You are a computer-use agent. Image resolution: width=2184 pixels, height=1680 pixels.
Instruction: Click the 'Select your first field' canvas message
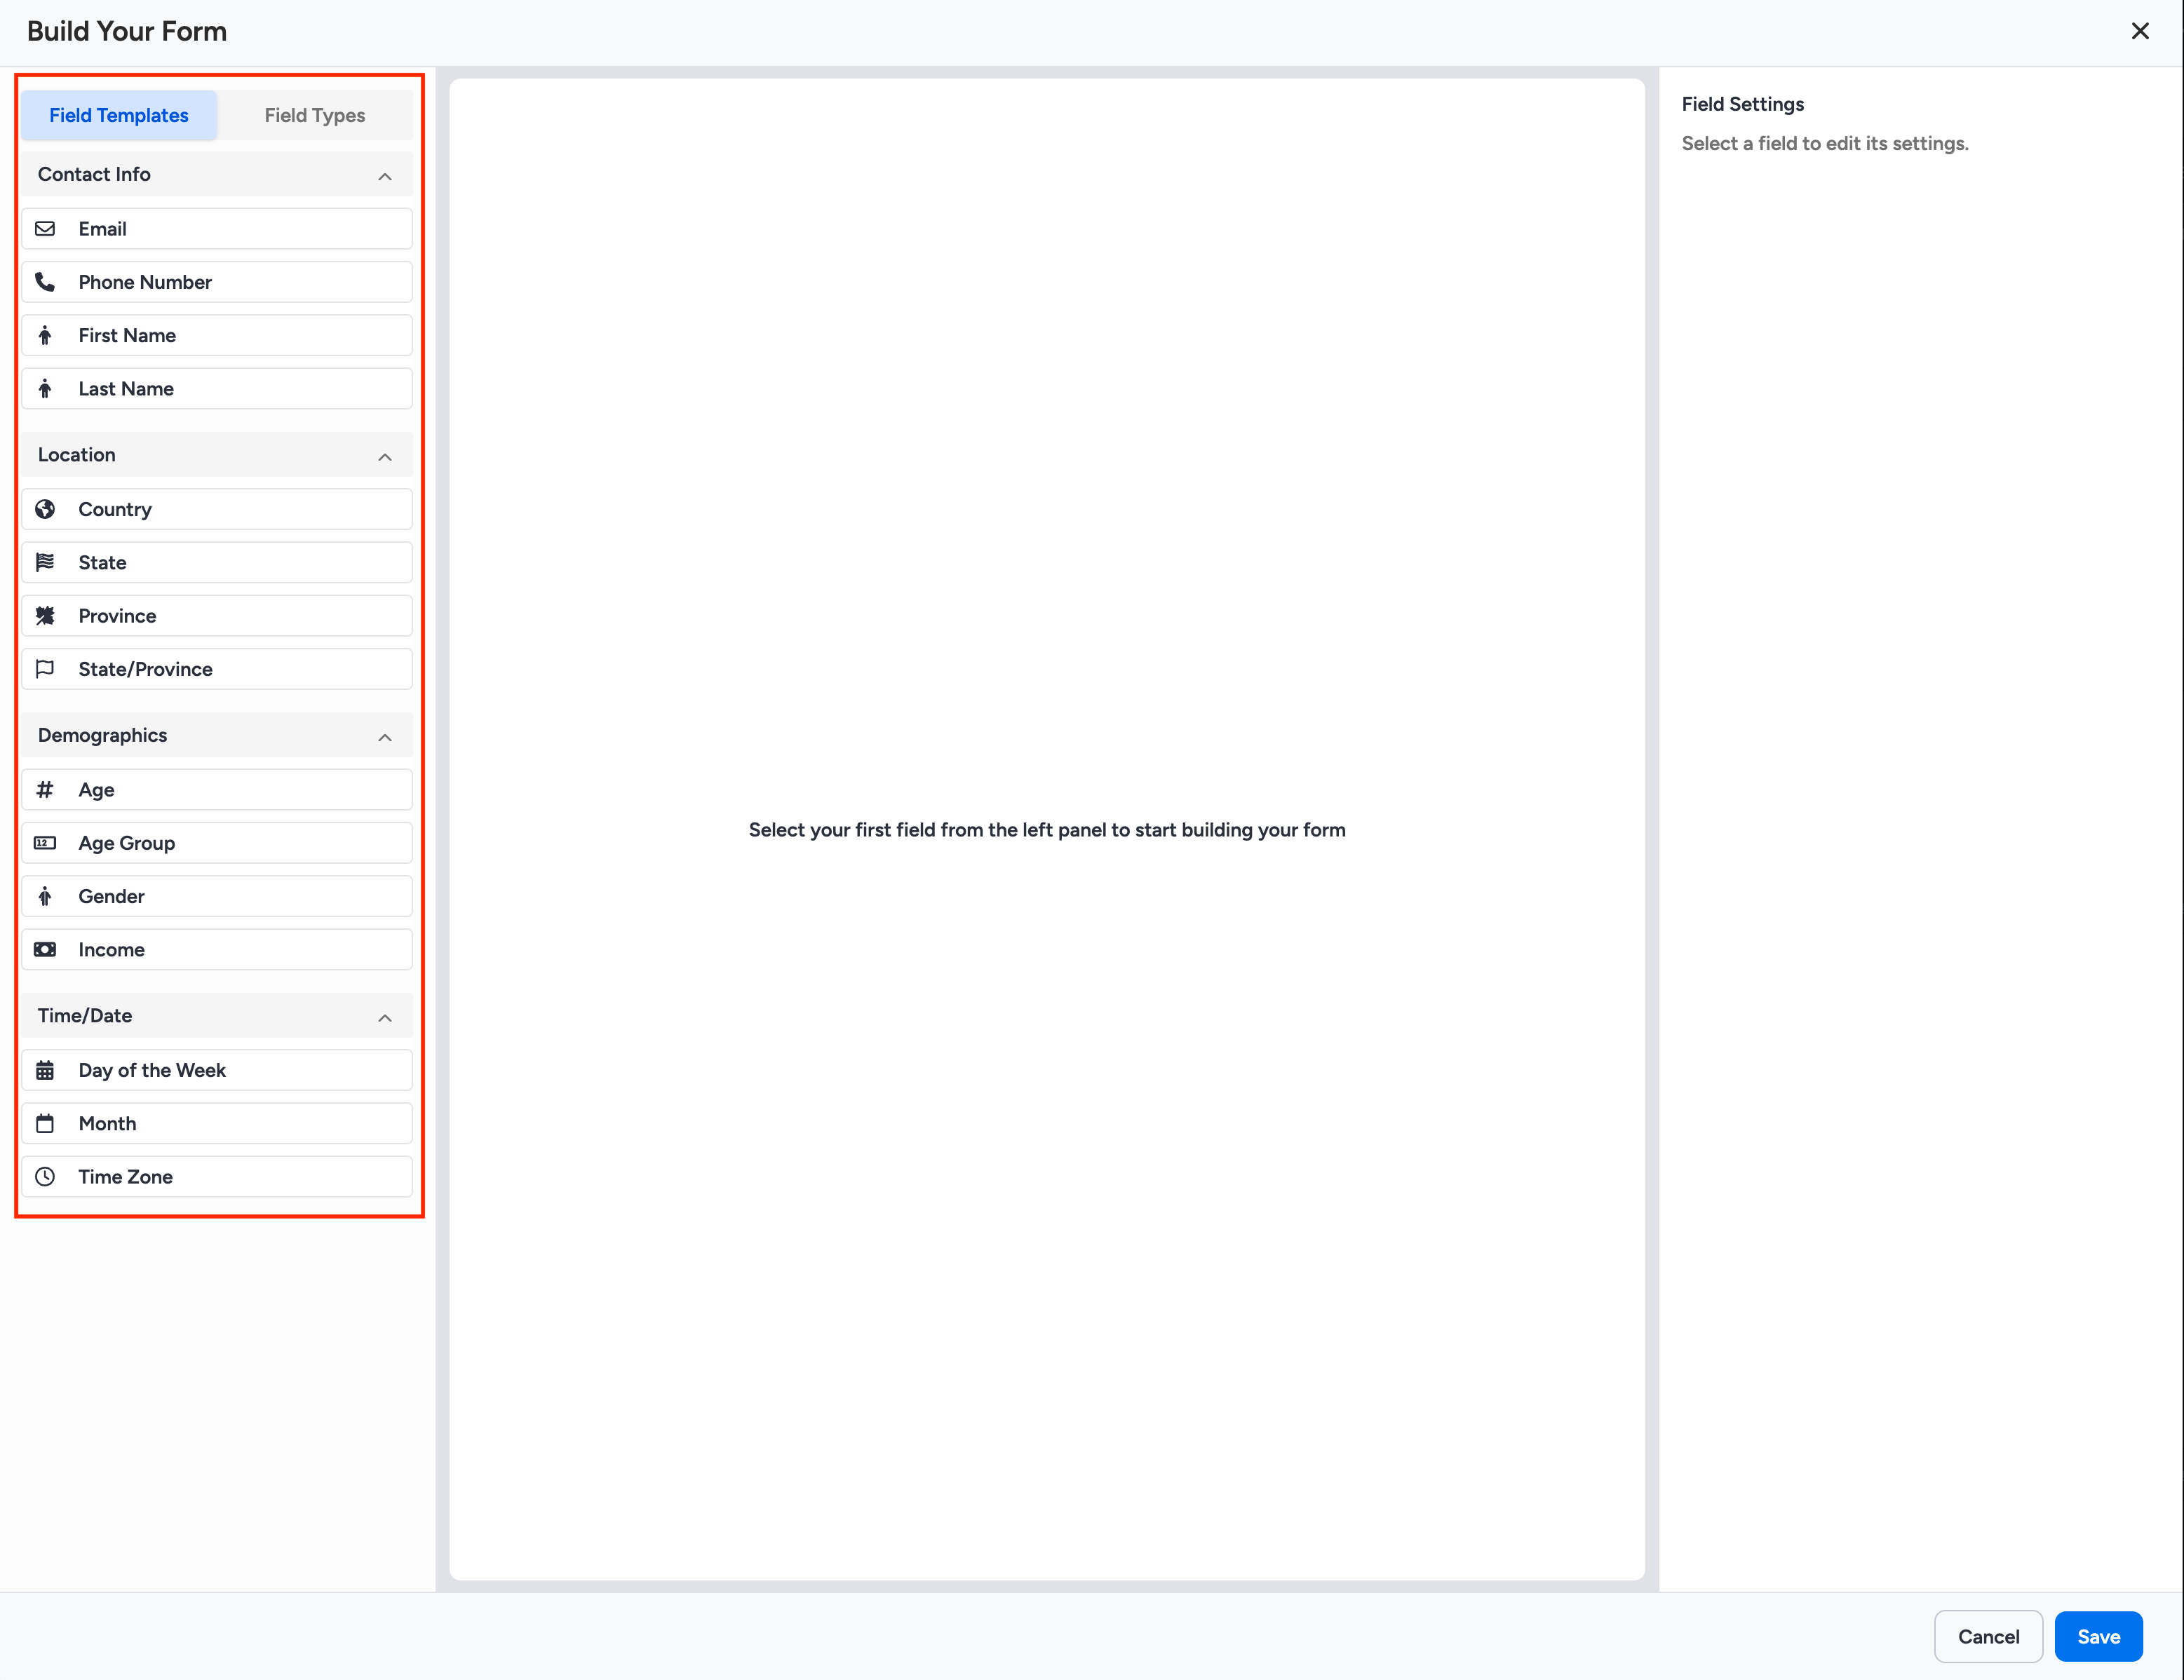point(1047,830)
